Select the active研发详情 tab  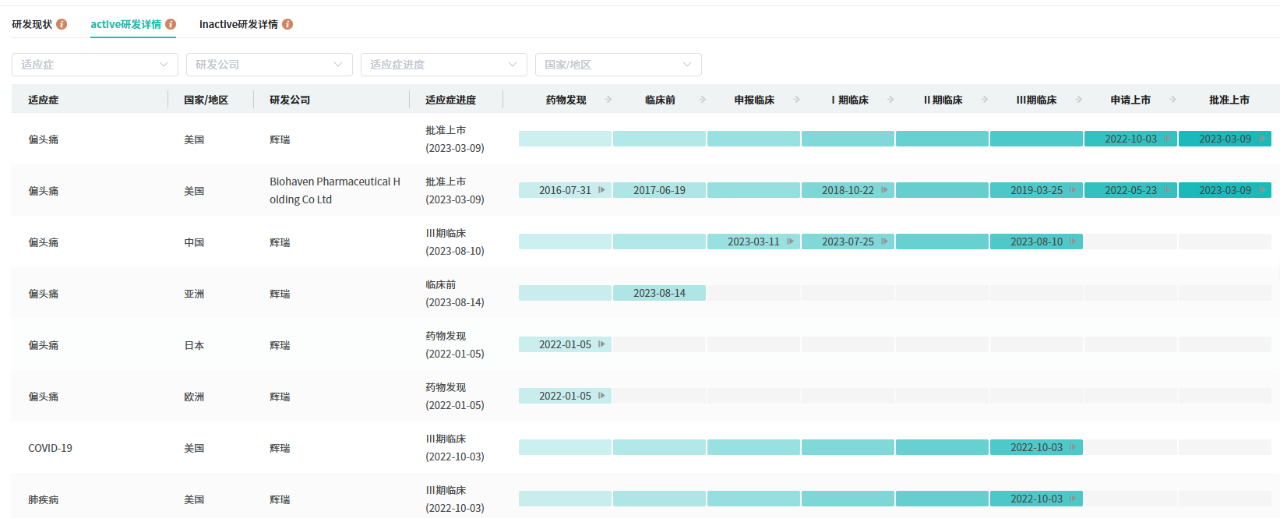[x=125, y=24]
